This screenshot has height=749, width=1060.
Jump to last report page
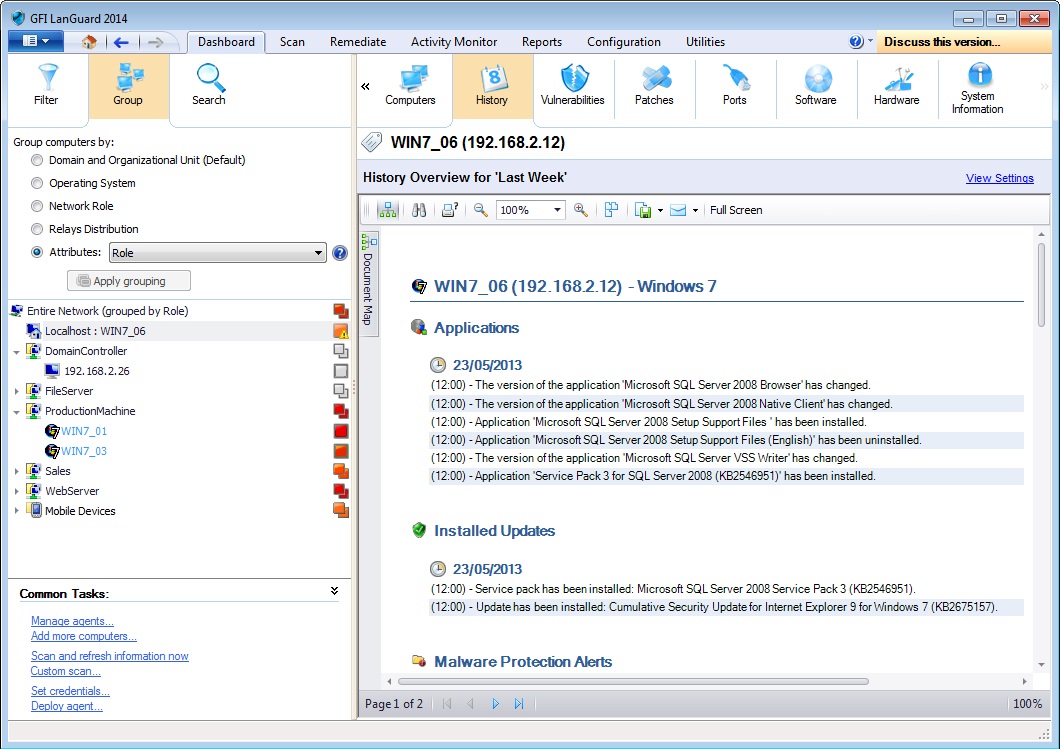[x=519, y=704]
